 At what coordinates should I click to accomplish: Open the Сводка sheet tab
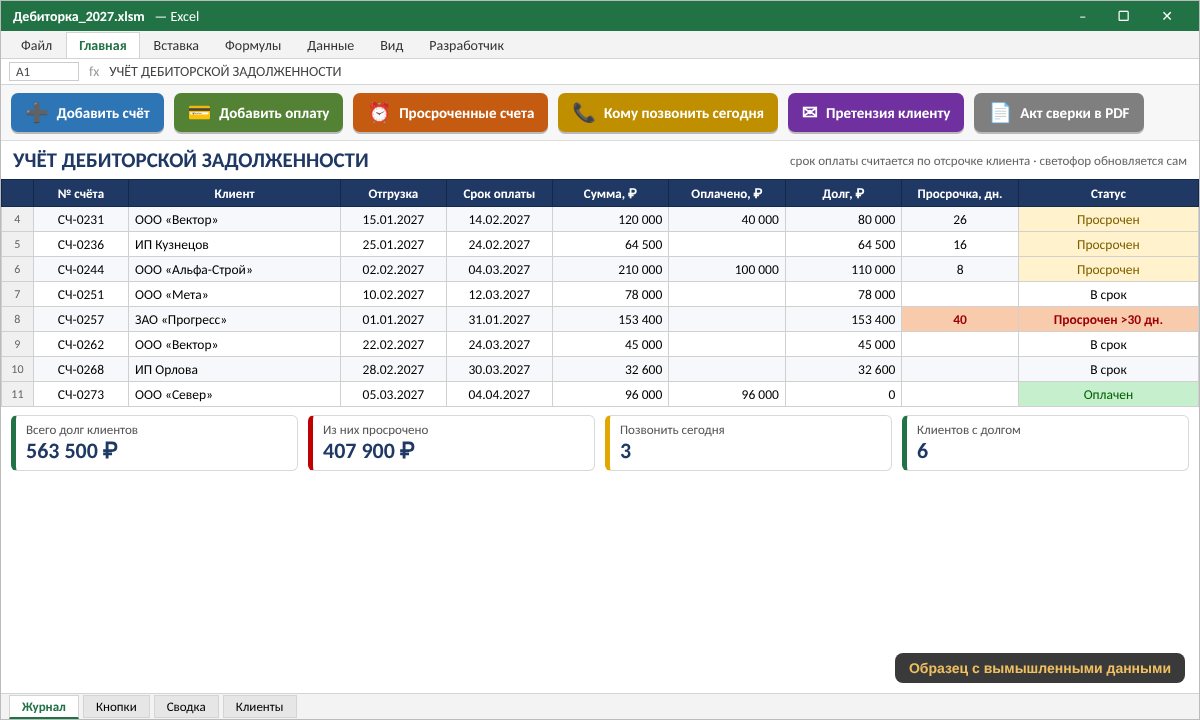(186, 707)
